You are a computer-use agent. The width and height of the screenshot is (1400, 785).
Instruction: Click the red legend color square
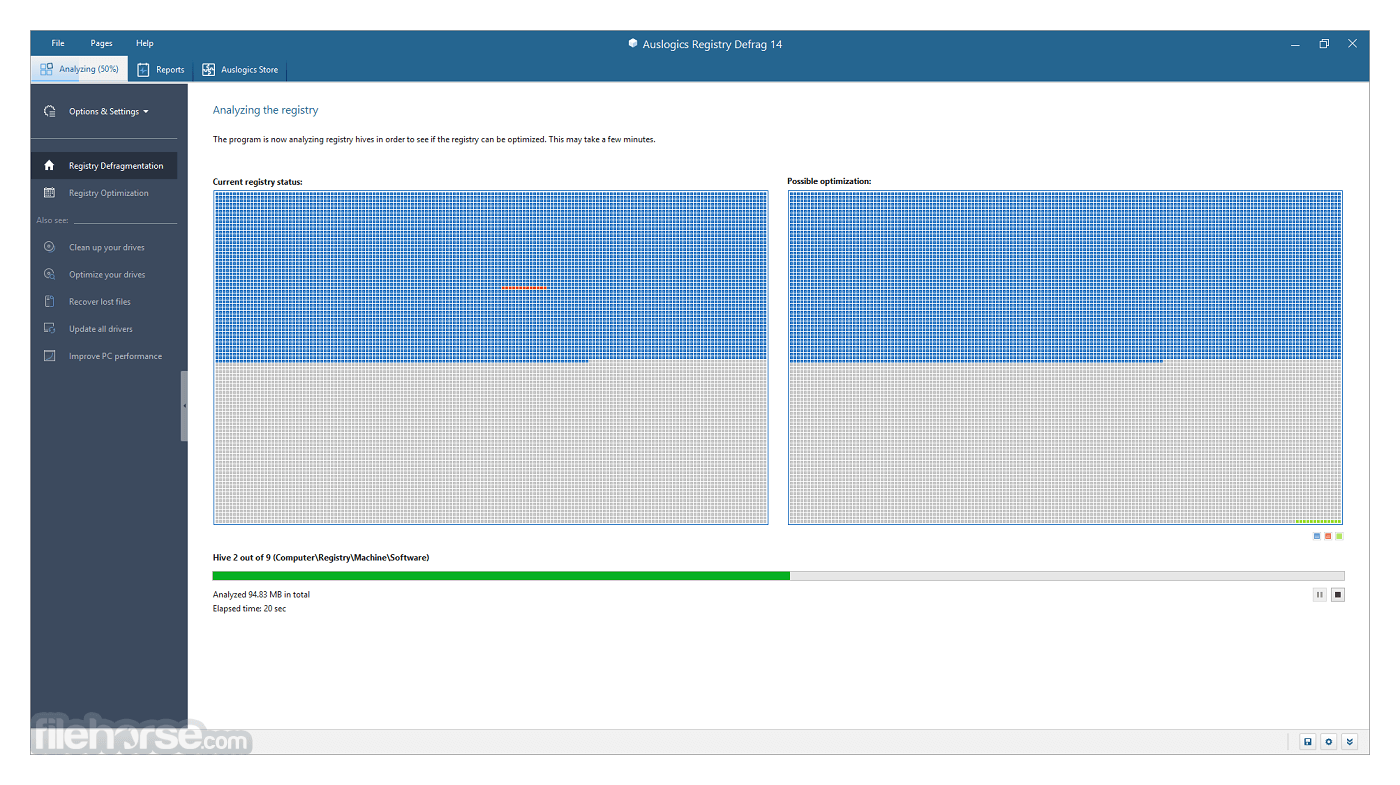point(1328,536)
